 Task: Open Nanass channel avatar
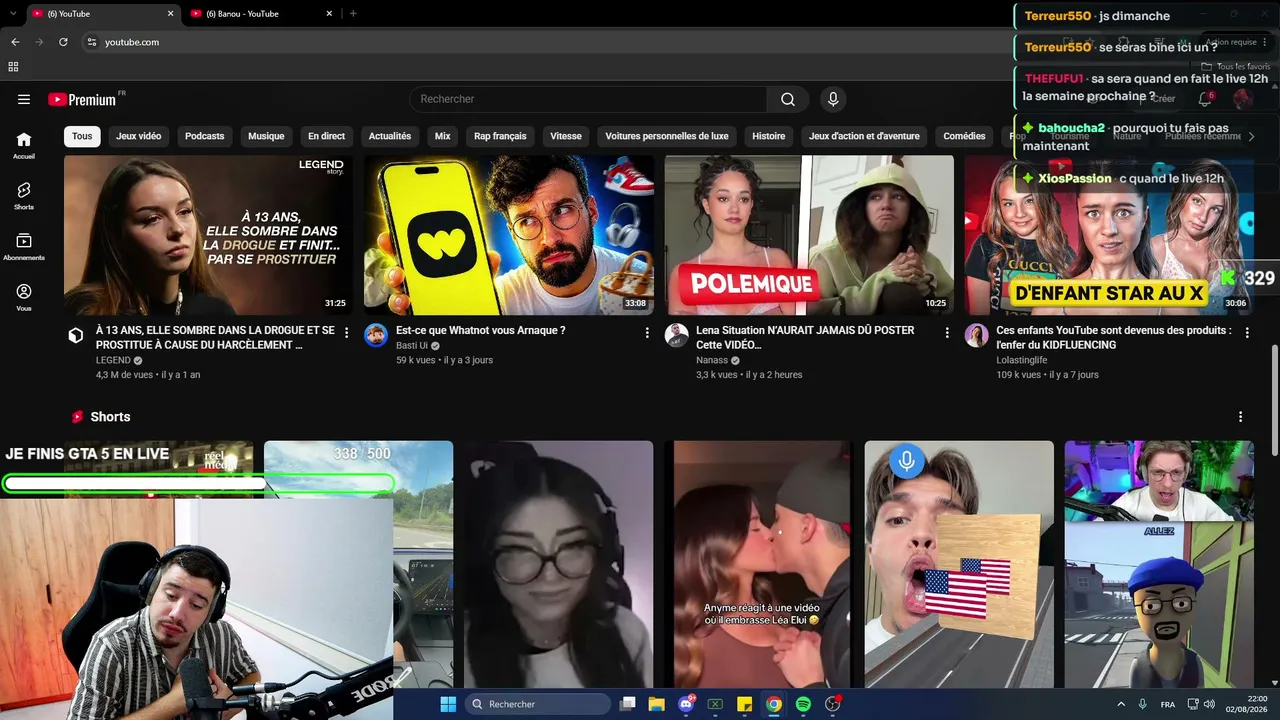pos(677,336)
